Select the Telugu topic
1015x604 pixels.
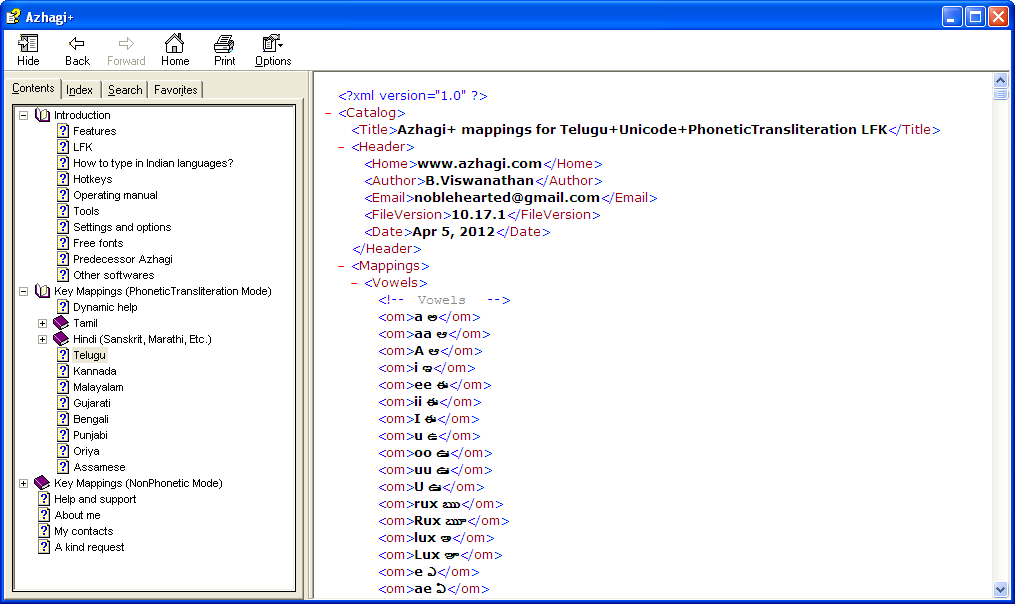point(89,355)
